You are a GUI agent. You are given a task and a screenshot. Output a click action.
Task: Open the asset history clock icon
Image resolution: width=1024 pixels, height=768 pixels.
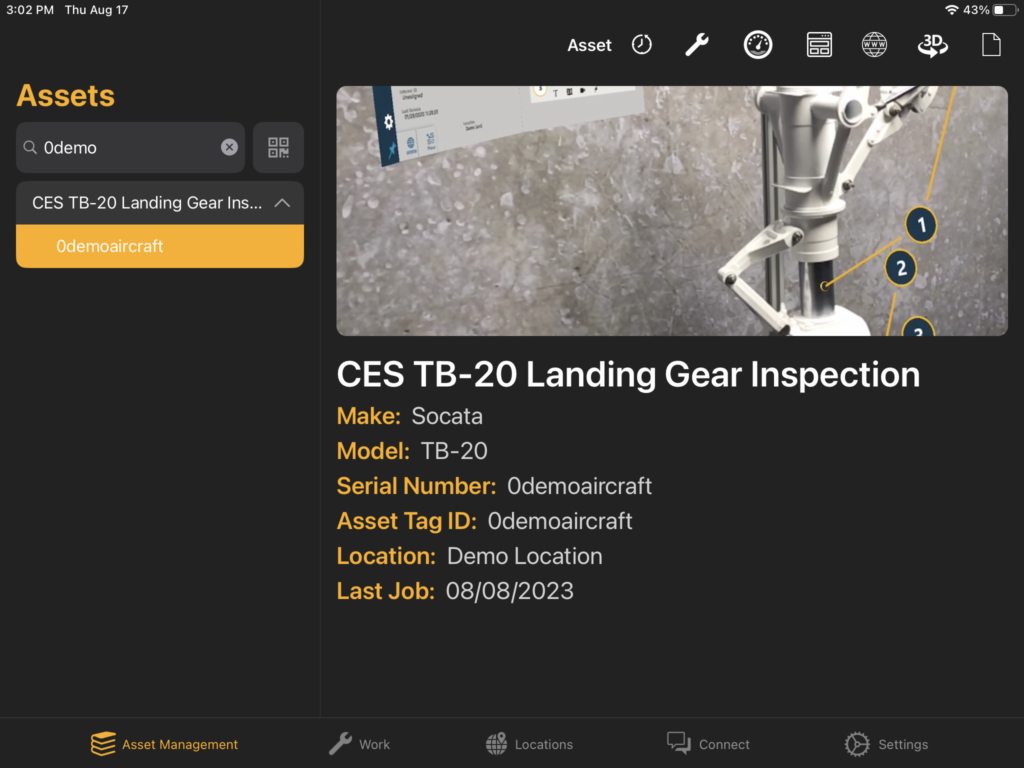[x=641, y=45]
